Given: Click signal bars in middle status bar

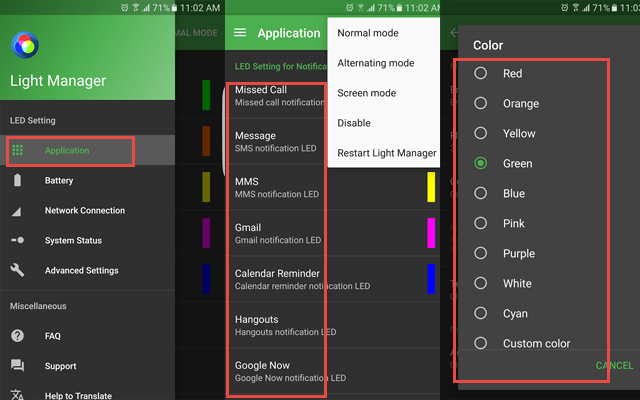Looking at the screenshot, I should tap(371, 8).
